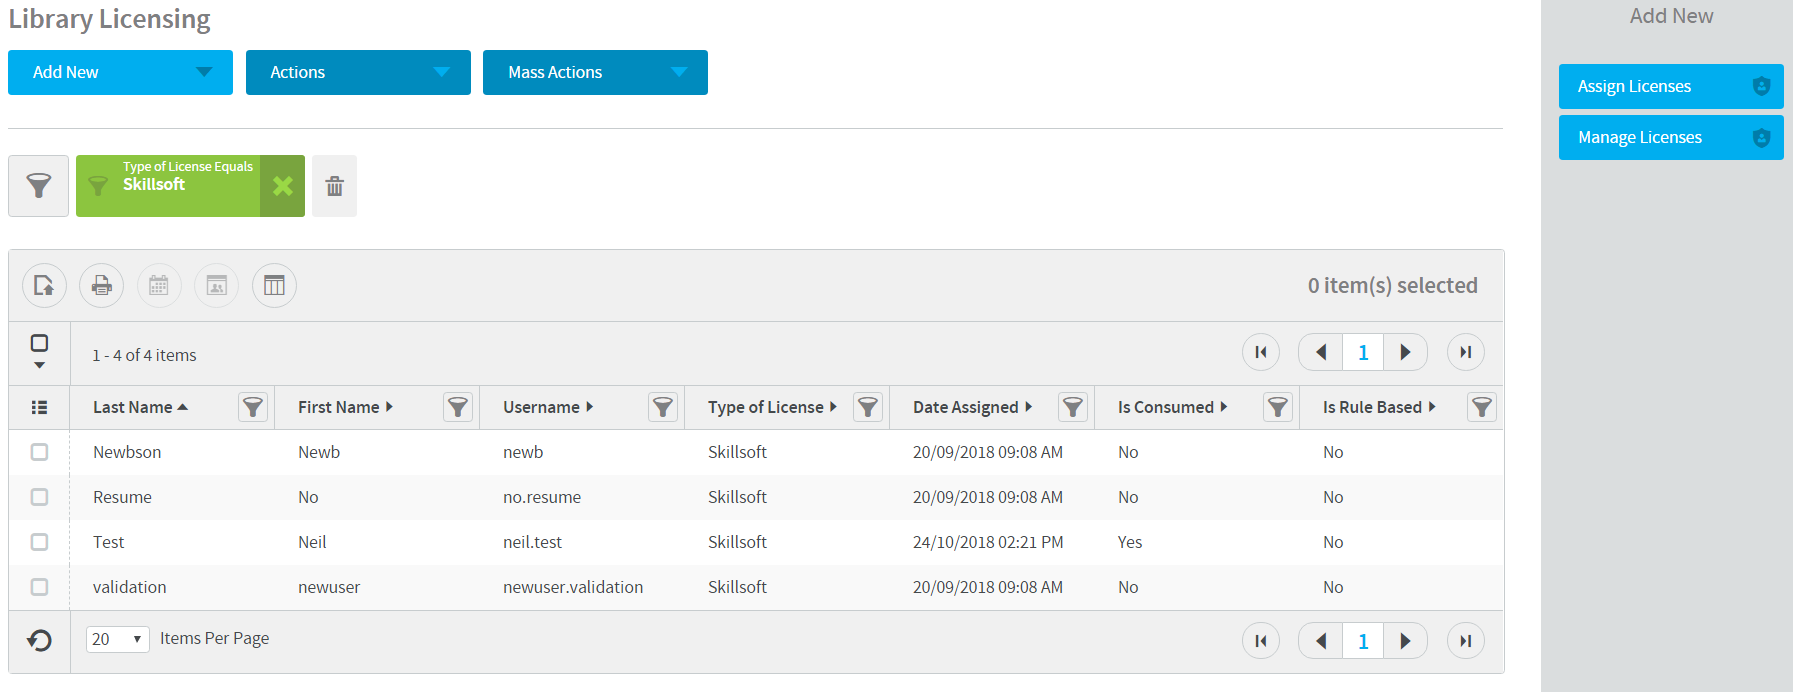Sort by Username column header
Image resolution: width=1793 pixels, height=692 pixels.
(548, 407)
